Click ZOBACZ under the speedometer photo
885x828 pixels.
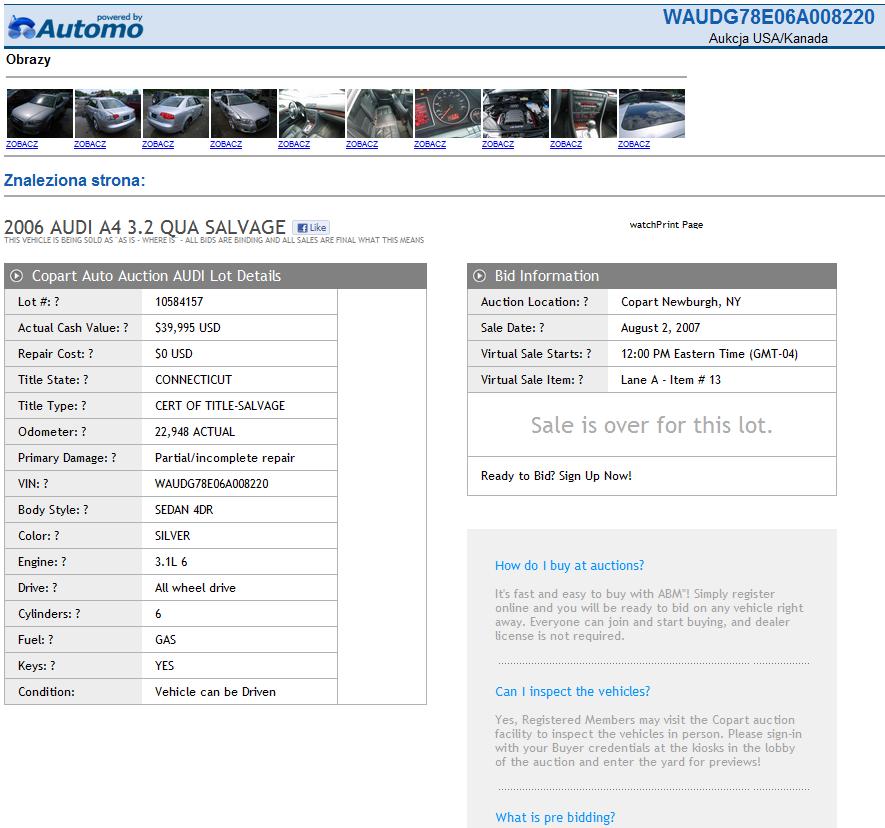tap(430, 144)
